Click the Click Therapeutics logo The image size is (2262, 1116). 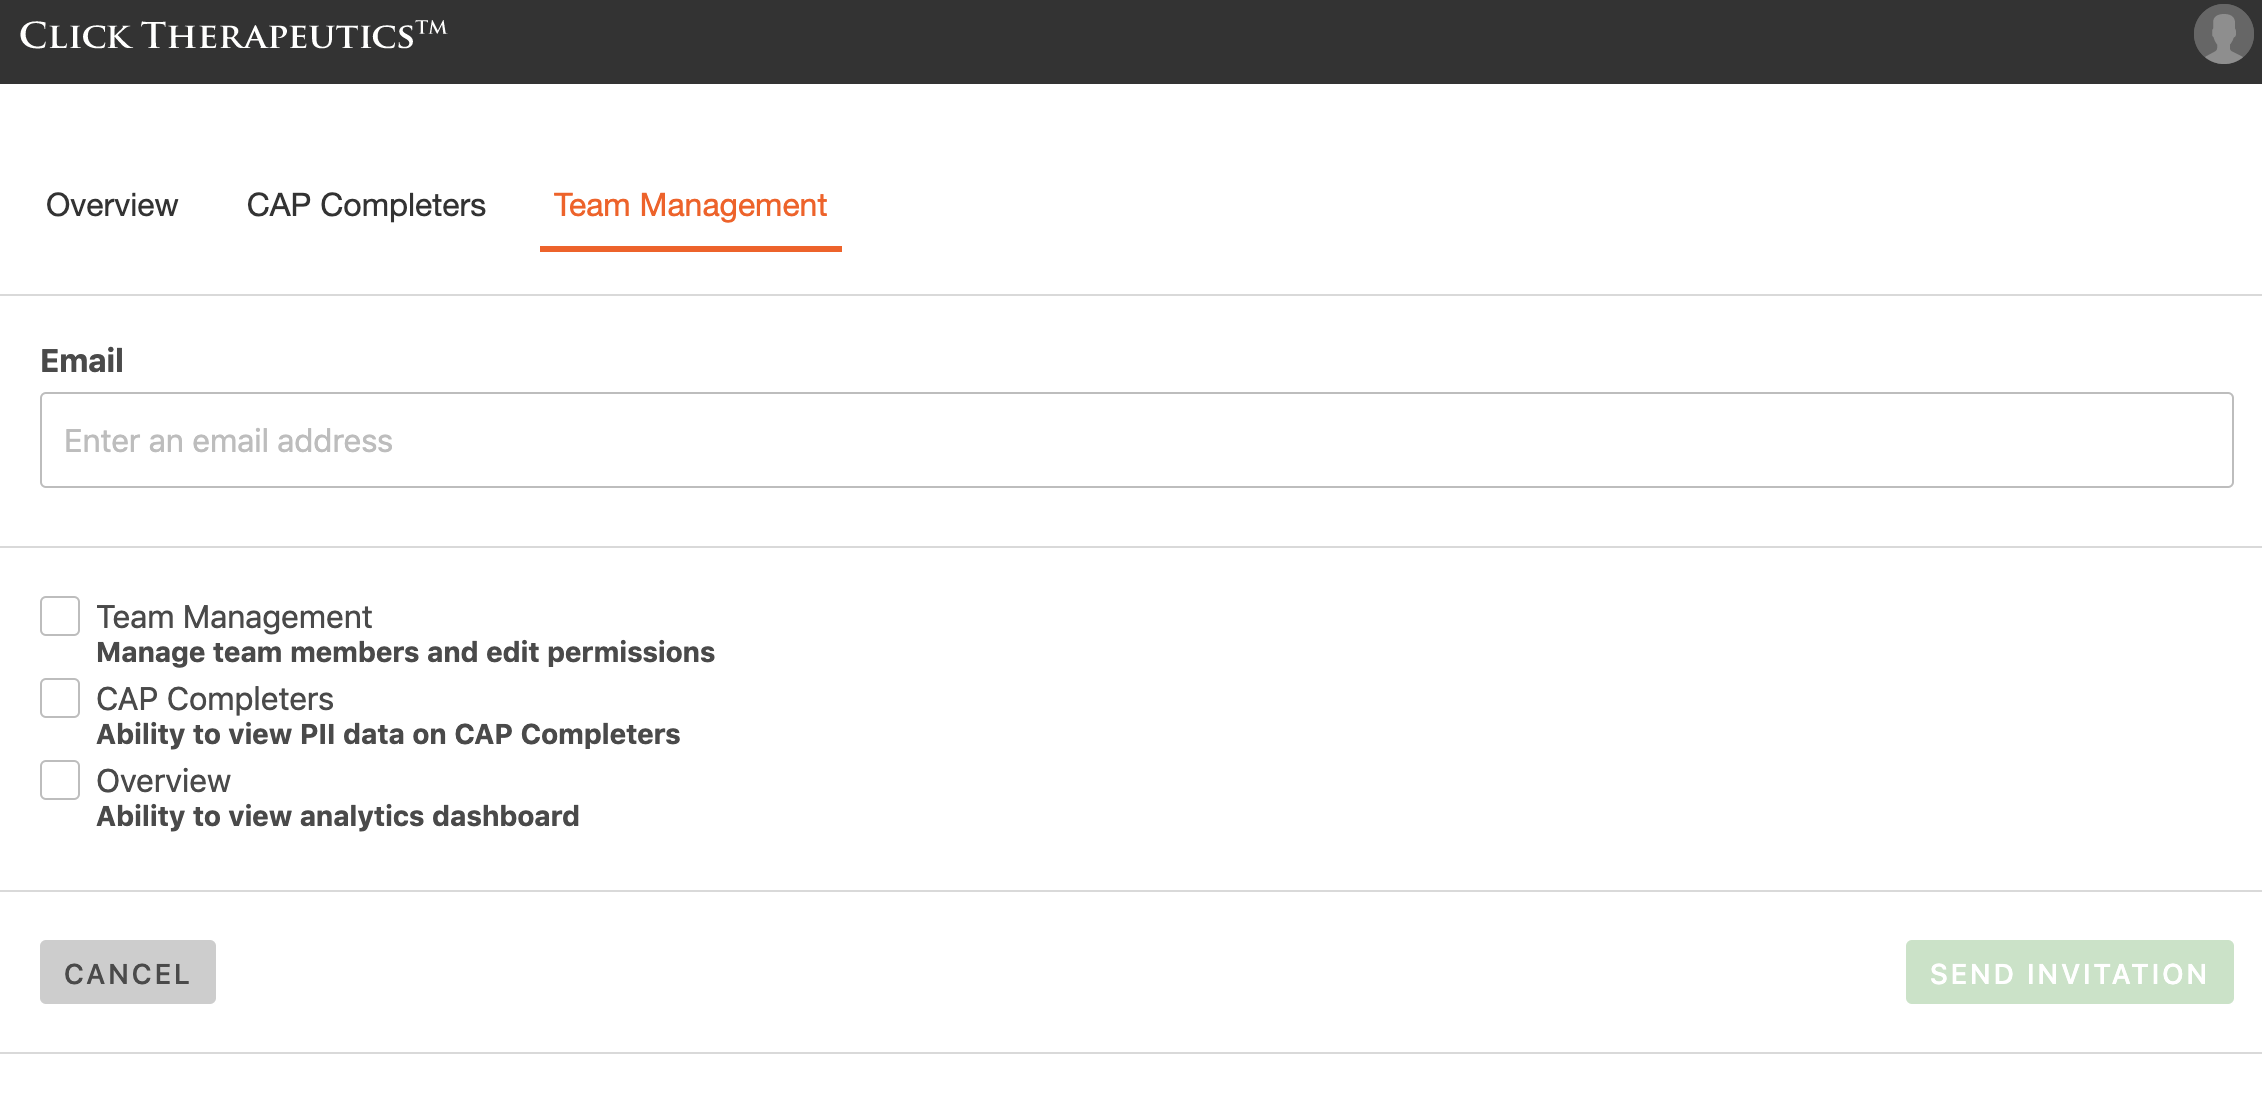coord(232,36)
